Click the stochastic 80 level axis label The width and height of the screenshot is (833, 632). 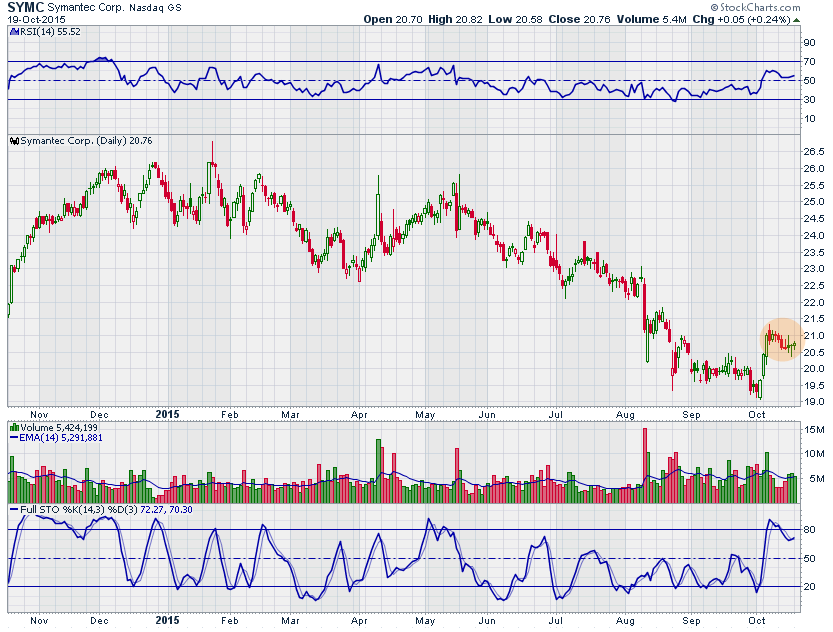click(x=809, y=529)
